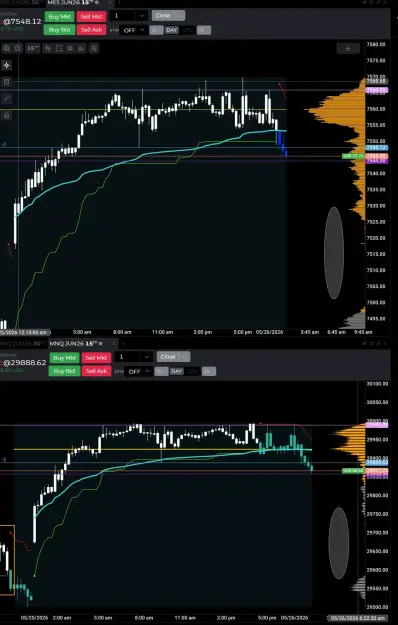The width and height of the screenshot is (398, 625).
Task: Select the crosshair cursor tool
Action: (x=6, y=65)
